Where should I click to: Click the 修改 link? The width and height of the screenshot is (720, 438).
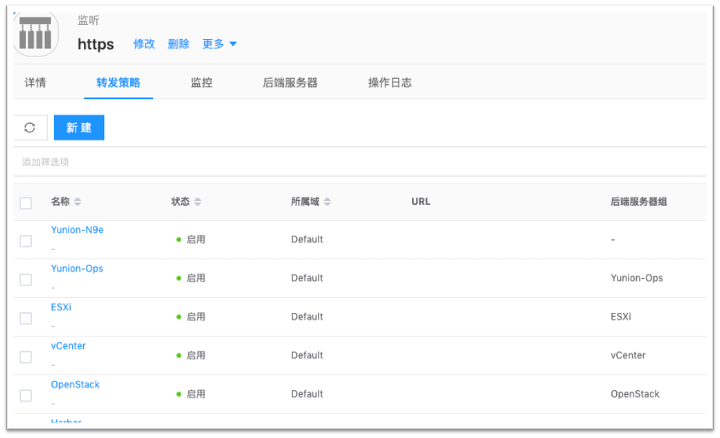click(x=144, y=44)
